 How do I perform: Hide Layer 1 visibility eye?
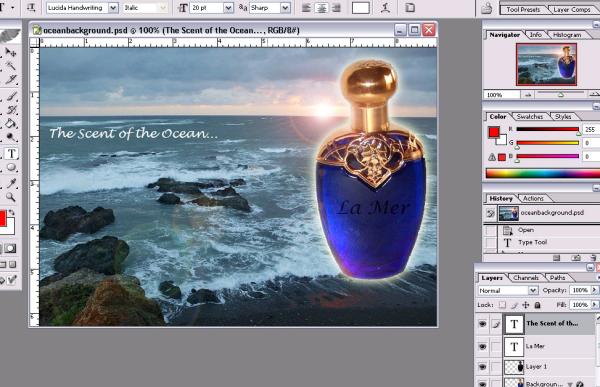(x=483, y=367)
